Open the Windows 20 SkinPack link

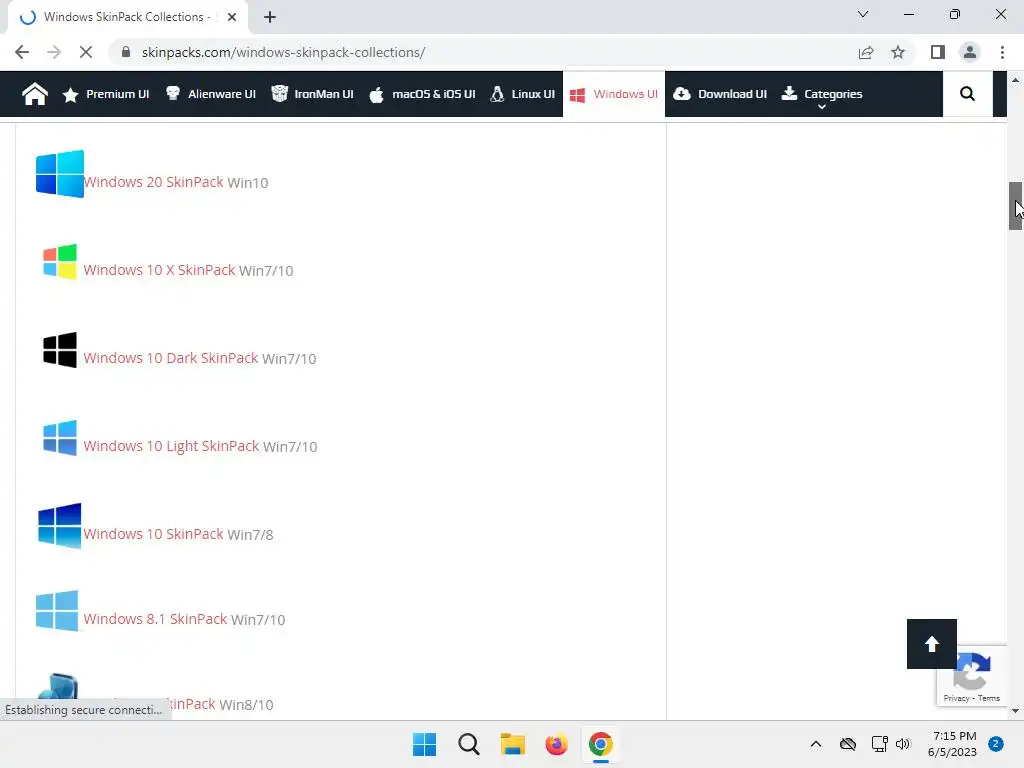pyautogui.click(x=153, y=182)
